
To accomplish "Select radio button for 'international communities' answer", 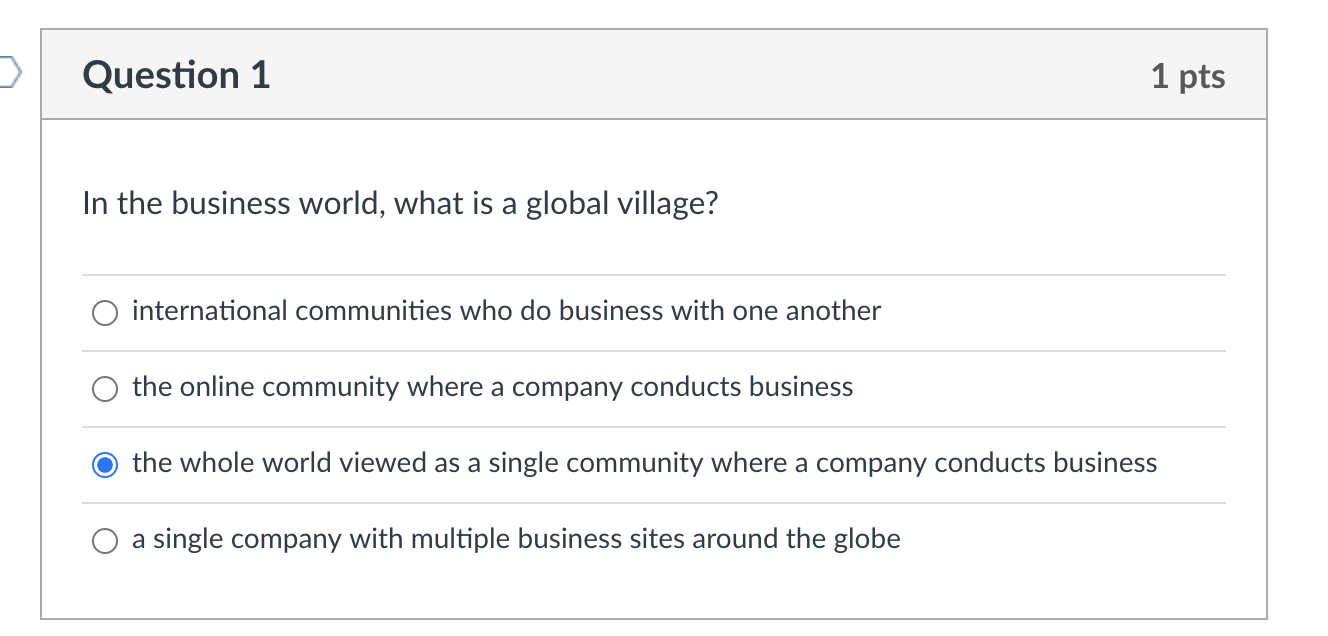I will (104, 312).
